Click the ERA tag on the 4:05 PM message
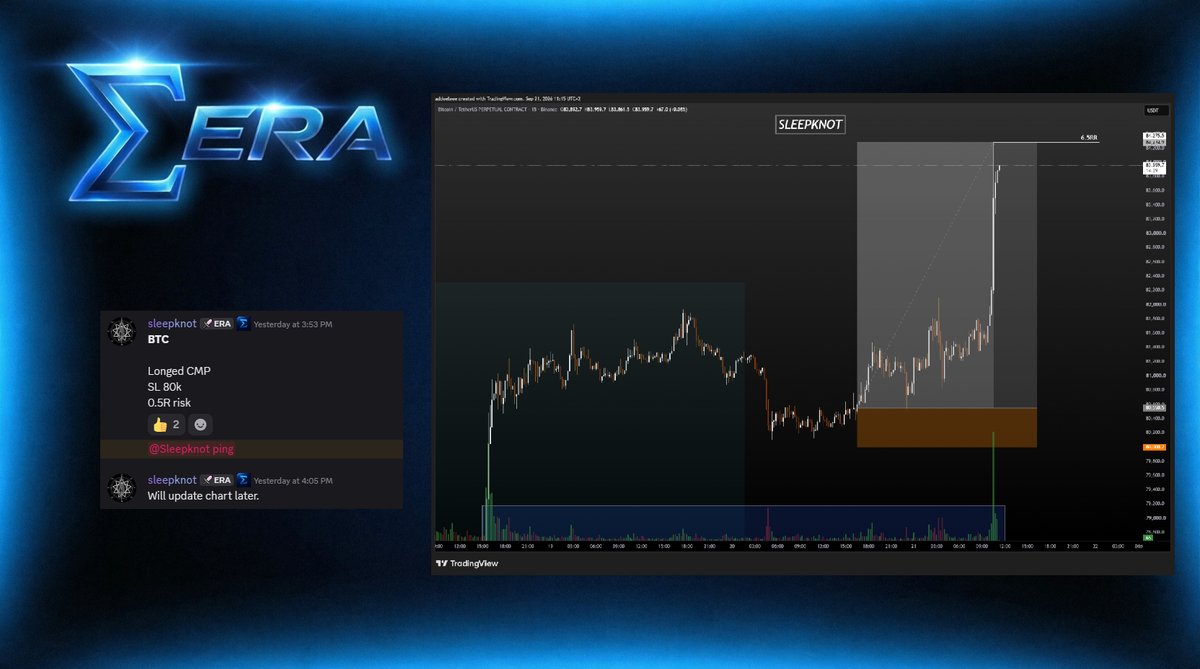 [215, 480]
